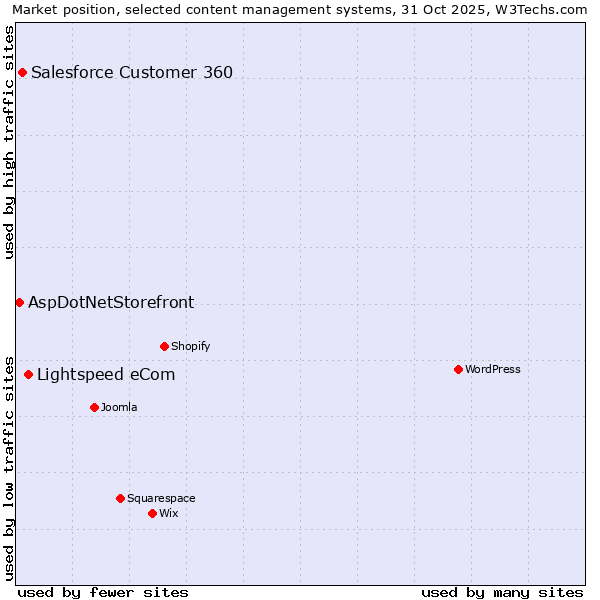Click the Joomla label text

click(119, 407)
